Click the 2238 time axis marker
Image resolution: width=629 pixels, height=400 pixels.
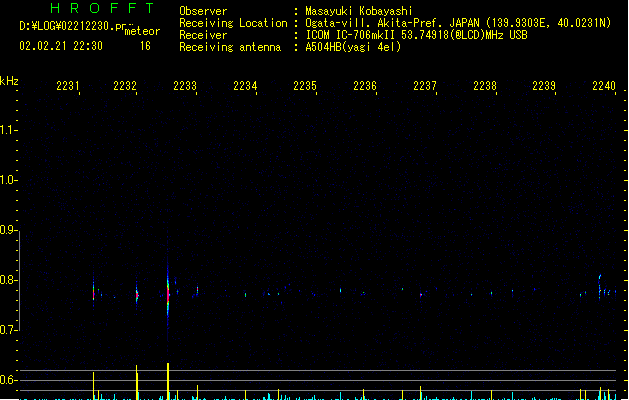click(485, 86)
